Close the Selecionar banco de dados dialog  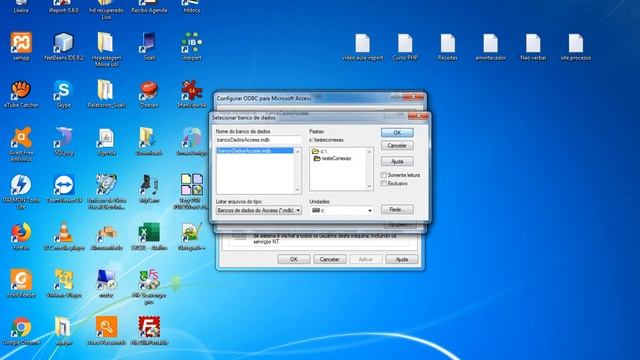pos(418,116)
